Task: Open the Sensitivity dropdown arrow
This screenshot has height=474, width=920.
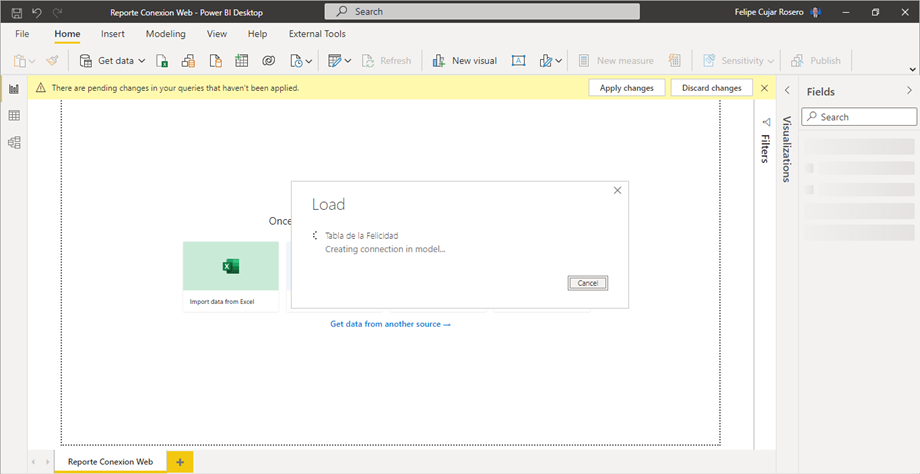Action: [770, 60]
